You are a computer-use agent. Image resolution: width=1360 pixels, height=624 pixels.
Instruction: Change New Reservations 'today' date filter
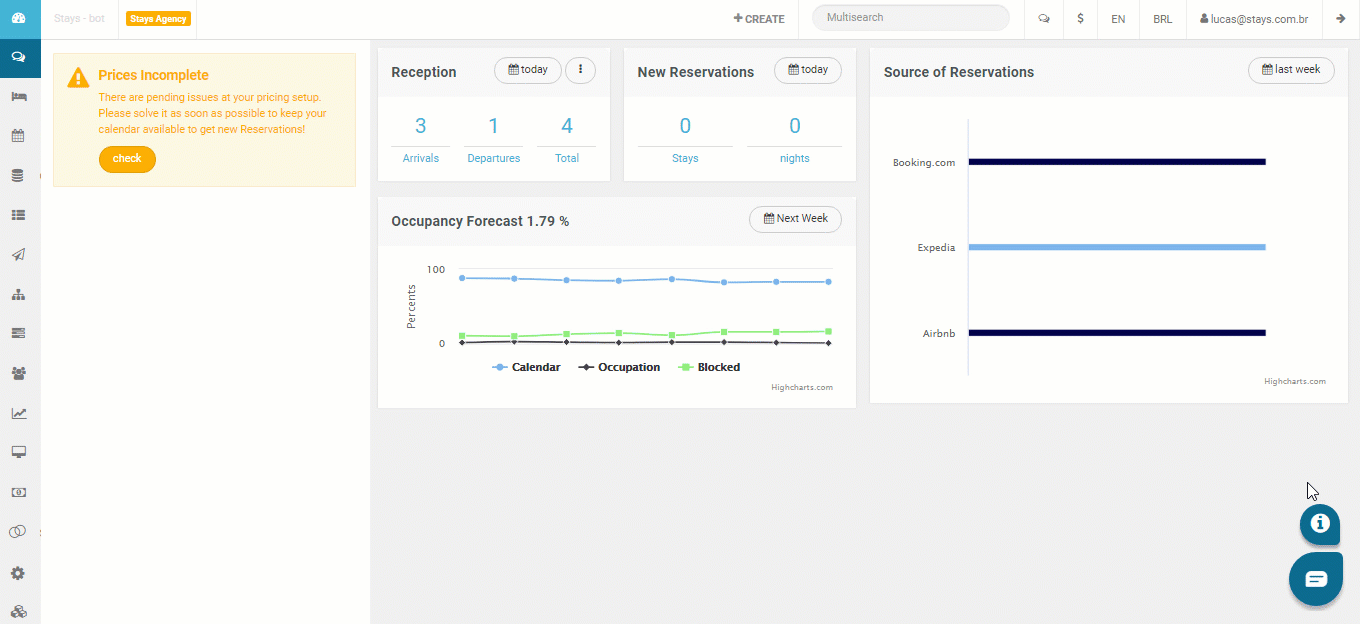tap(808, 70)
